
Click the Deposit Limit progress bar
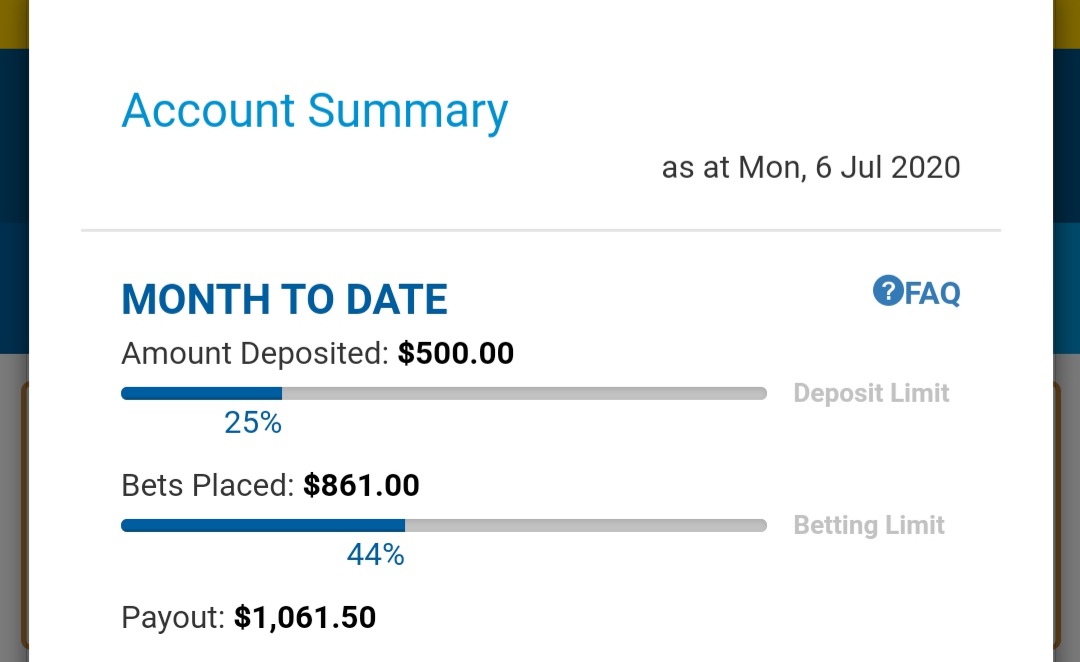click(x=444, y=393)
